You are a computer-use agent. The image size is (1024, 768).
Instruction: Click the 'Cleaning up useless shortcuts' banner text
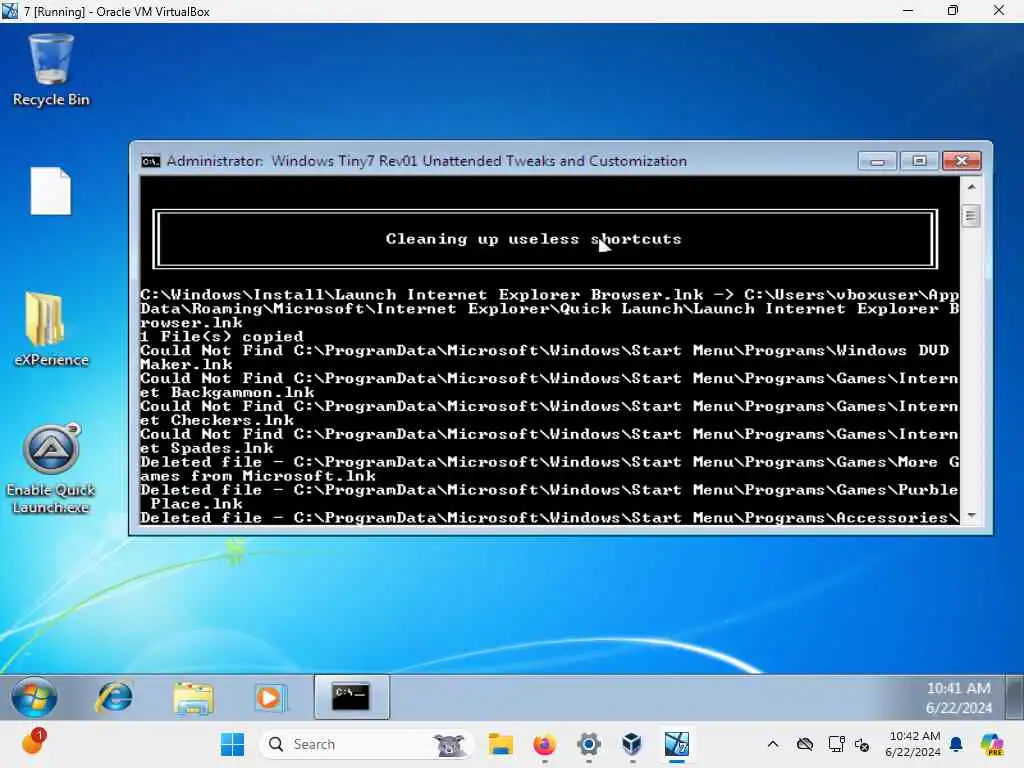click(x=534, y=239)
